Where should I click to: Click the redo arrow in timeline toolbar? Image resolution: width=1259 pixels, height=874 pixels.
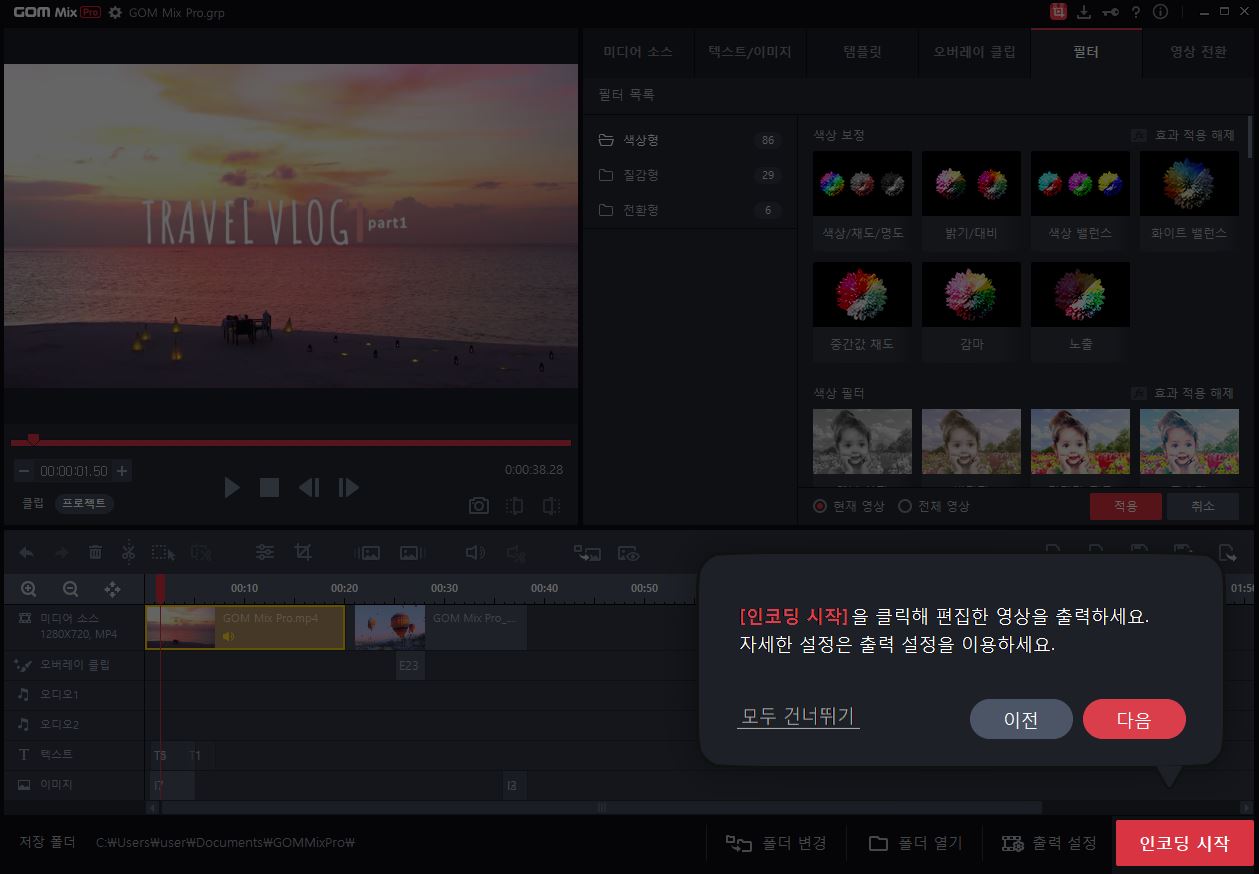point(61,552)
